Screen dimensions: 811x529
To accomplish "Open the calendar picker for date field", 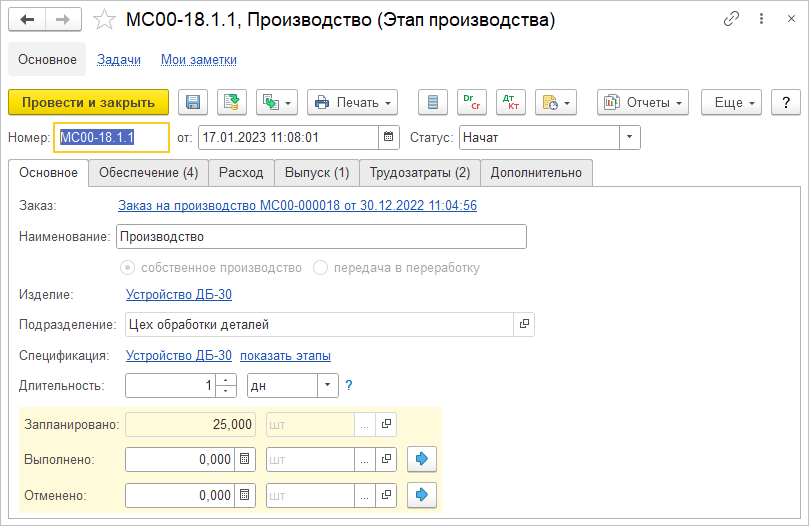I will click(x=388, y=137).
